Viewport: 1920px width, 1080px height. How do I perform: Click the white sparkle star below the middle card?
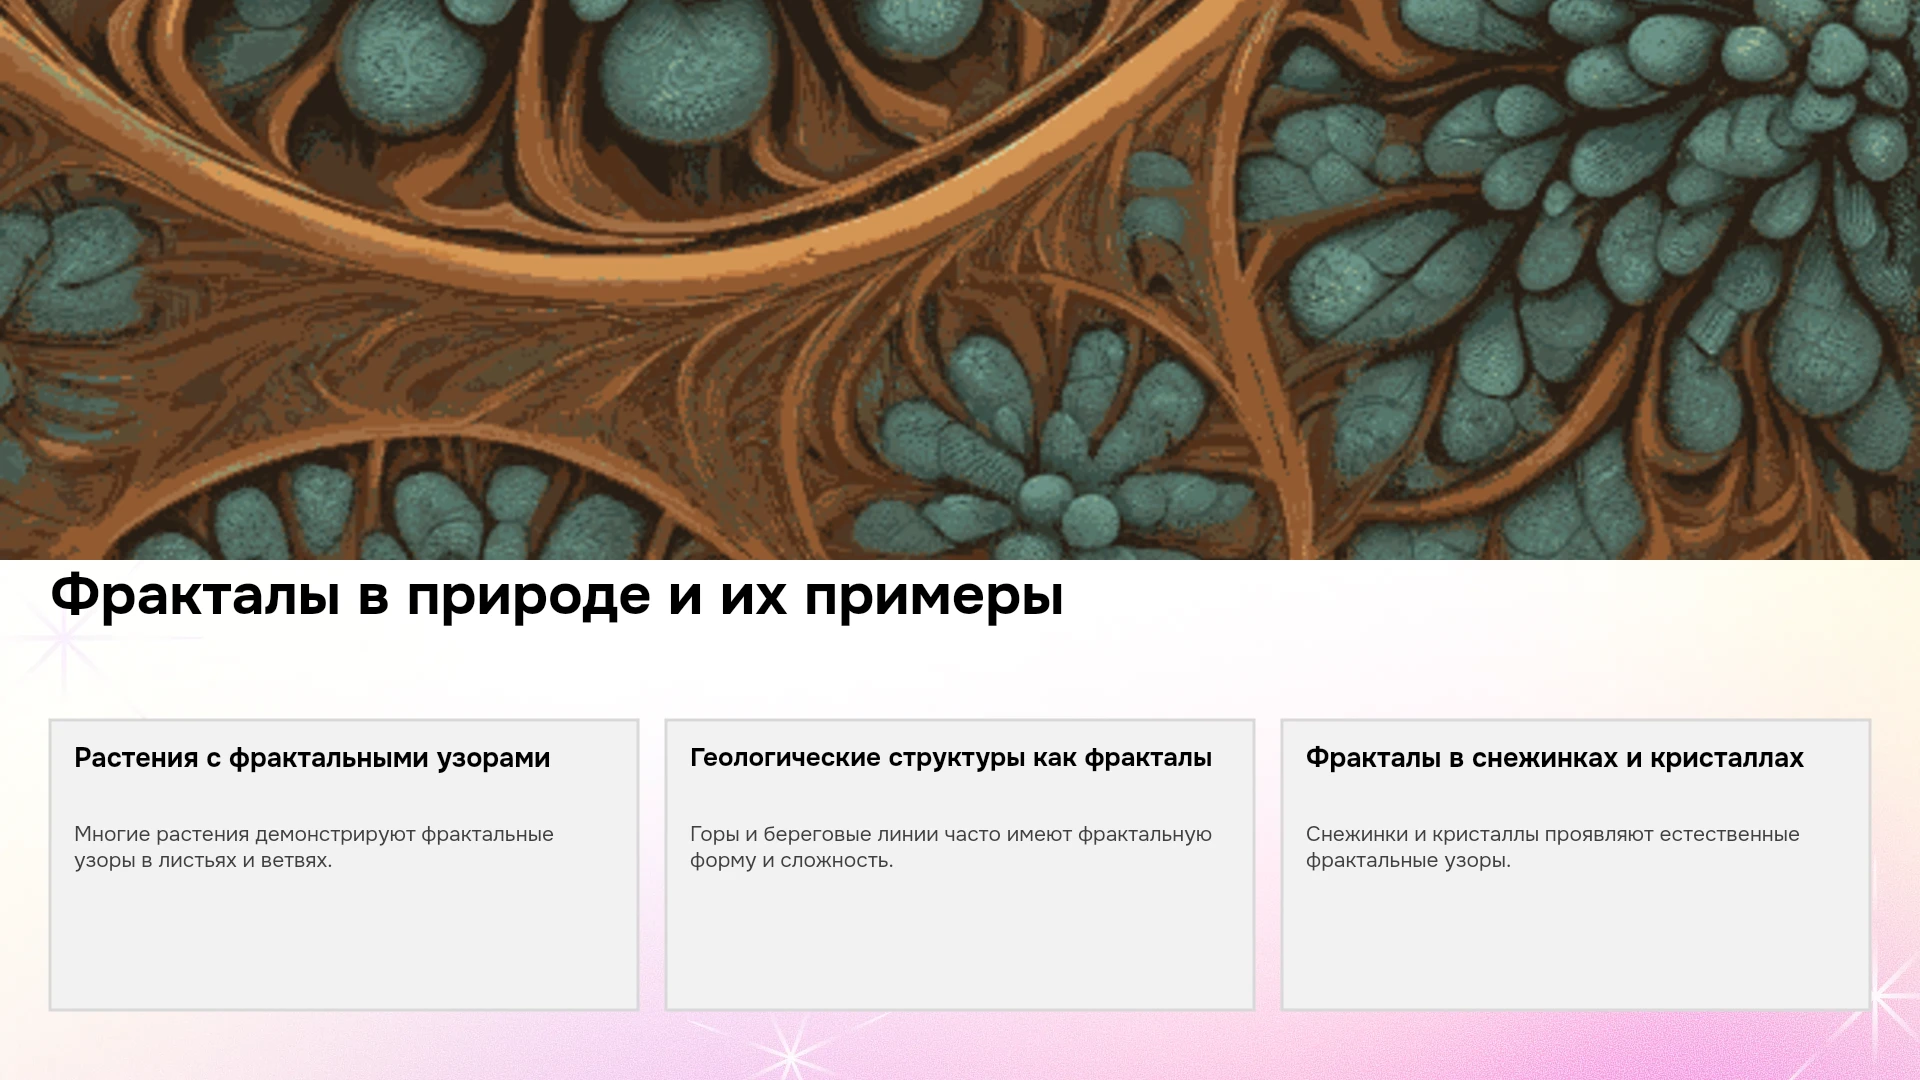(x=790, y=1055)
